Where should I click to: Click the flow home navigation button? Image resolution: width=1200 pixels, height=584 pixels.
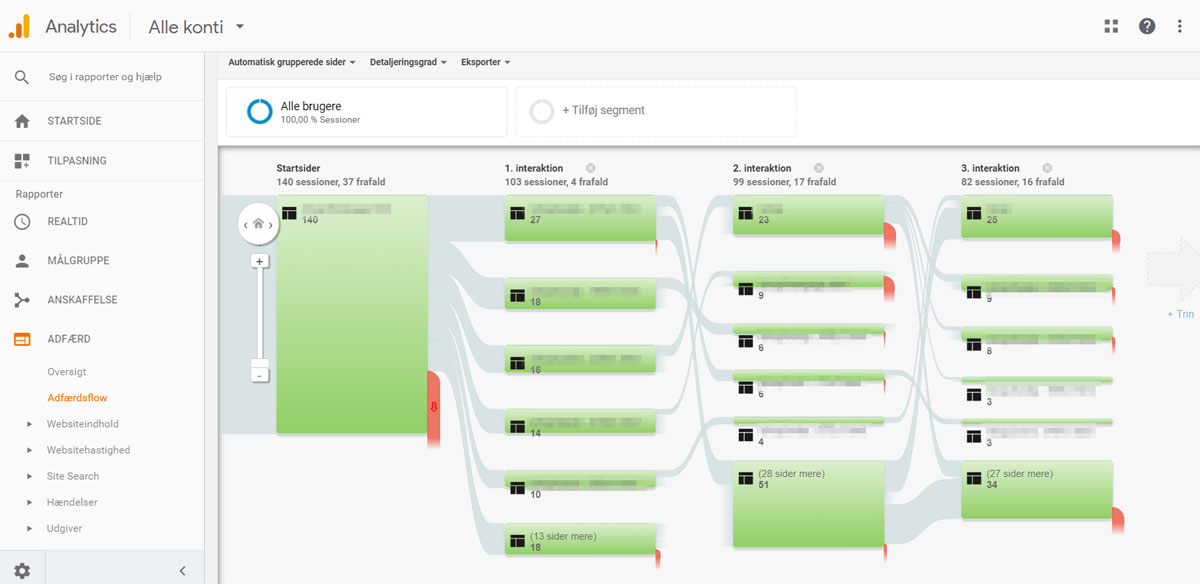[x=258, y=224]
